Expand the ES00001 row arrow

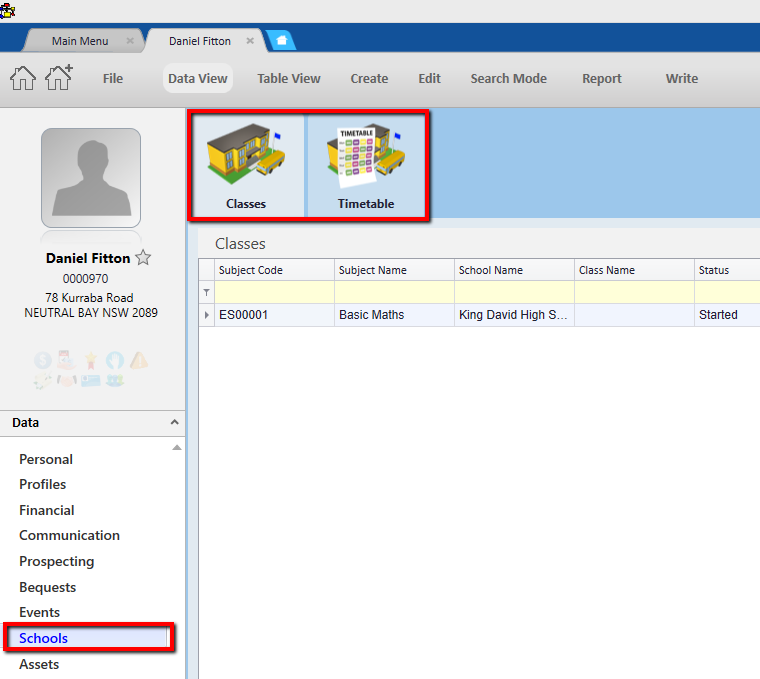pos(207,315)
